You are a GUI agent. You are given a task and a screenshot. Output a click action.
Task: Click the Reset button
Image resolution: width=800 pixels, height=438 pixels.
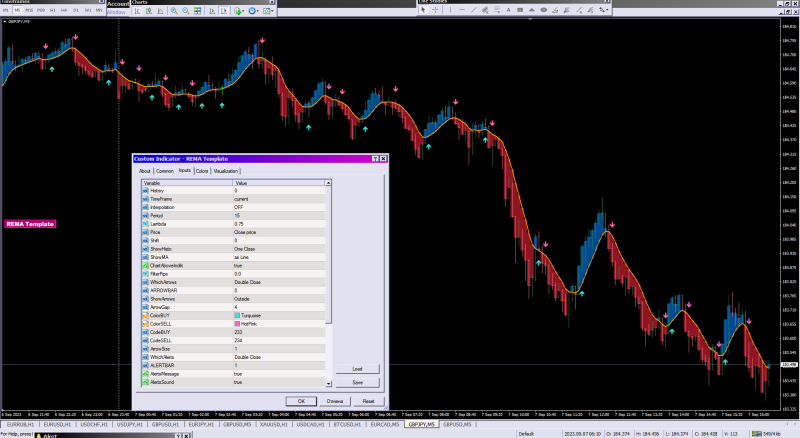(368, 401)
